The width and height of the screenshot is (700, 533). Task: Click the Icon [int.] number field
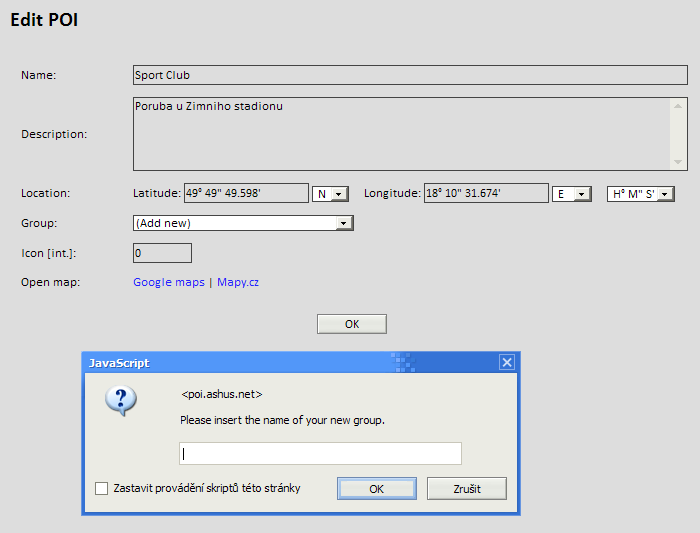(162, 253)
